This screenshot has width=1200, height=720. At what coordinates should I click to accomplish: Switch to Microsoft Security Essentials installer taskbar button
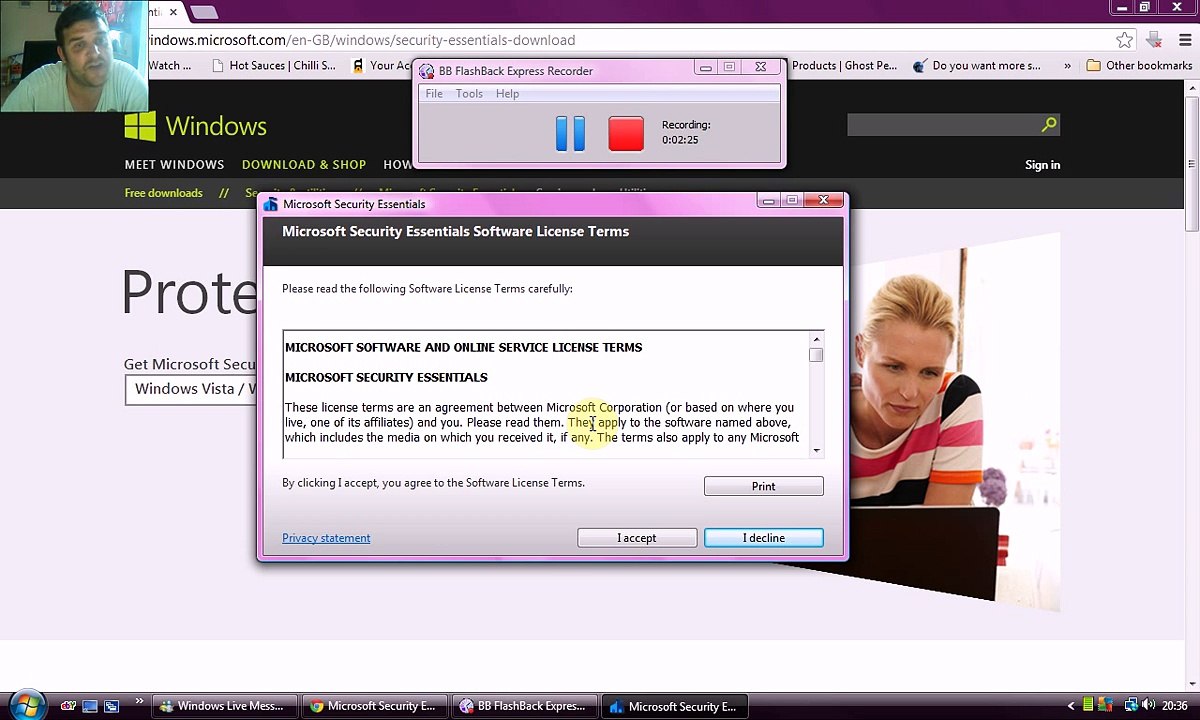[676, 706]
